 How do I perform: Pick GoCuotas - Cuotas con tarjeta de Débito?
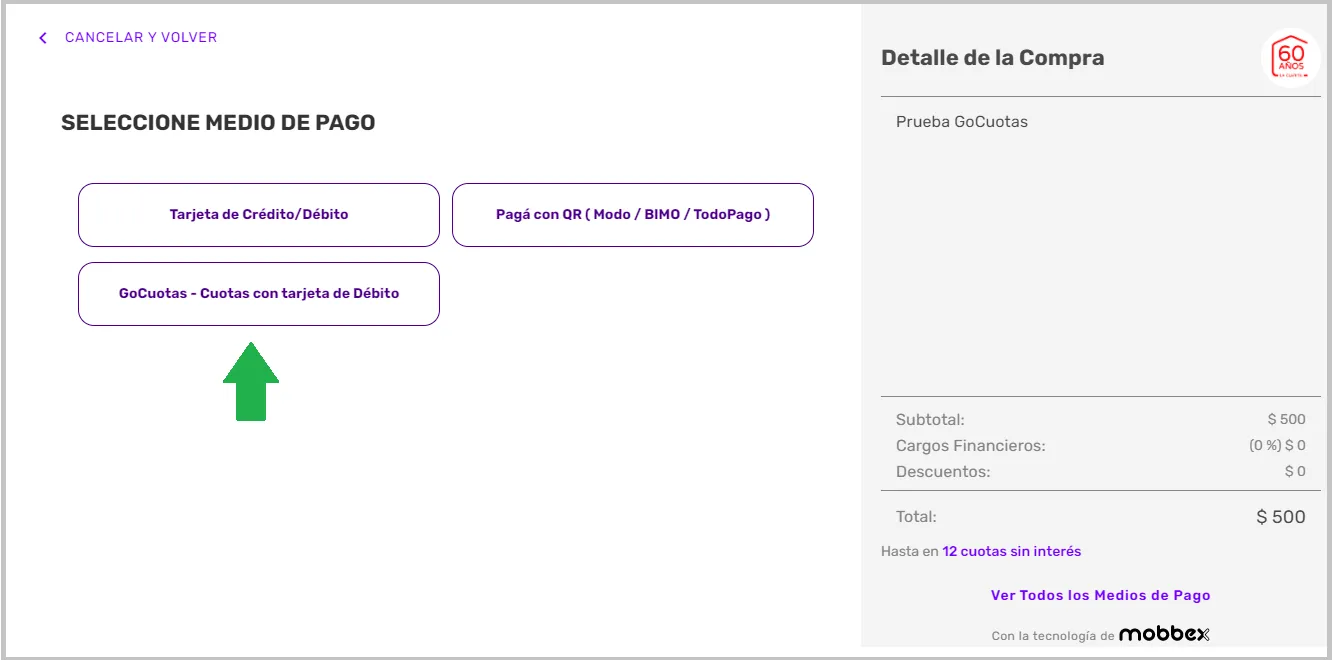click(x=259, y=294)
